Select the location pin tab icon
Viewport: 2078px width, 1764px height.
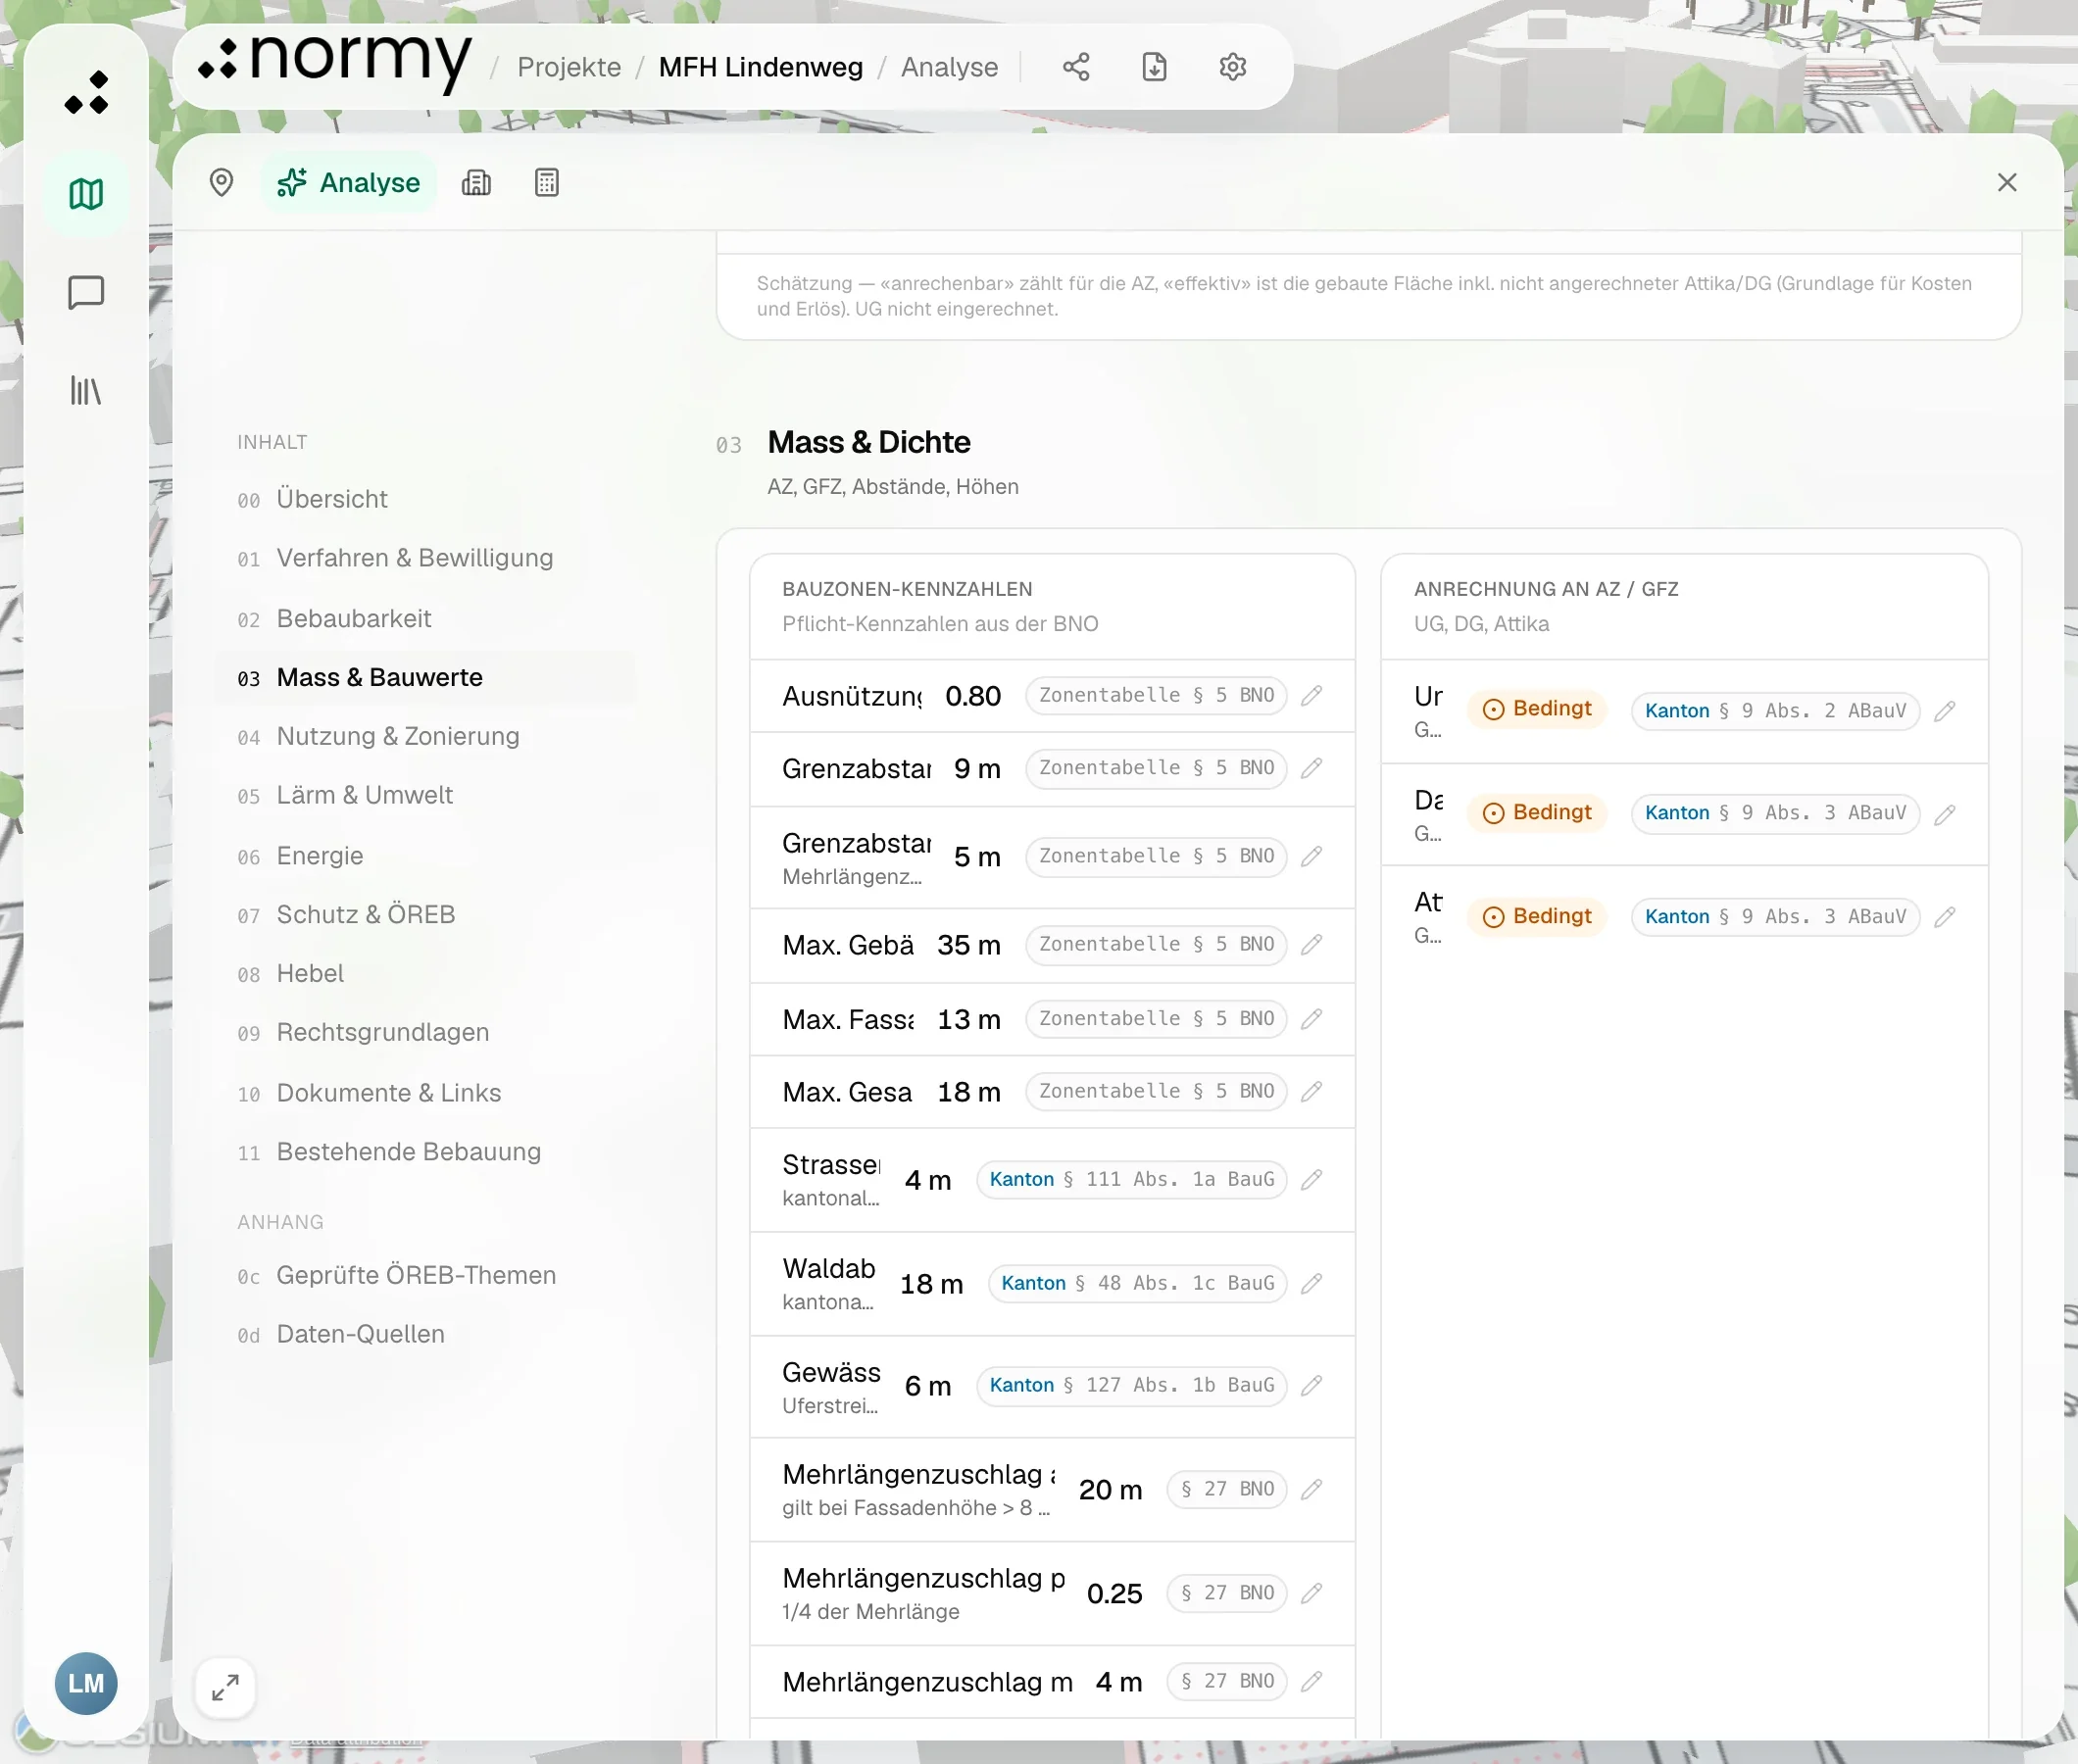[x=221, y=182]
